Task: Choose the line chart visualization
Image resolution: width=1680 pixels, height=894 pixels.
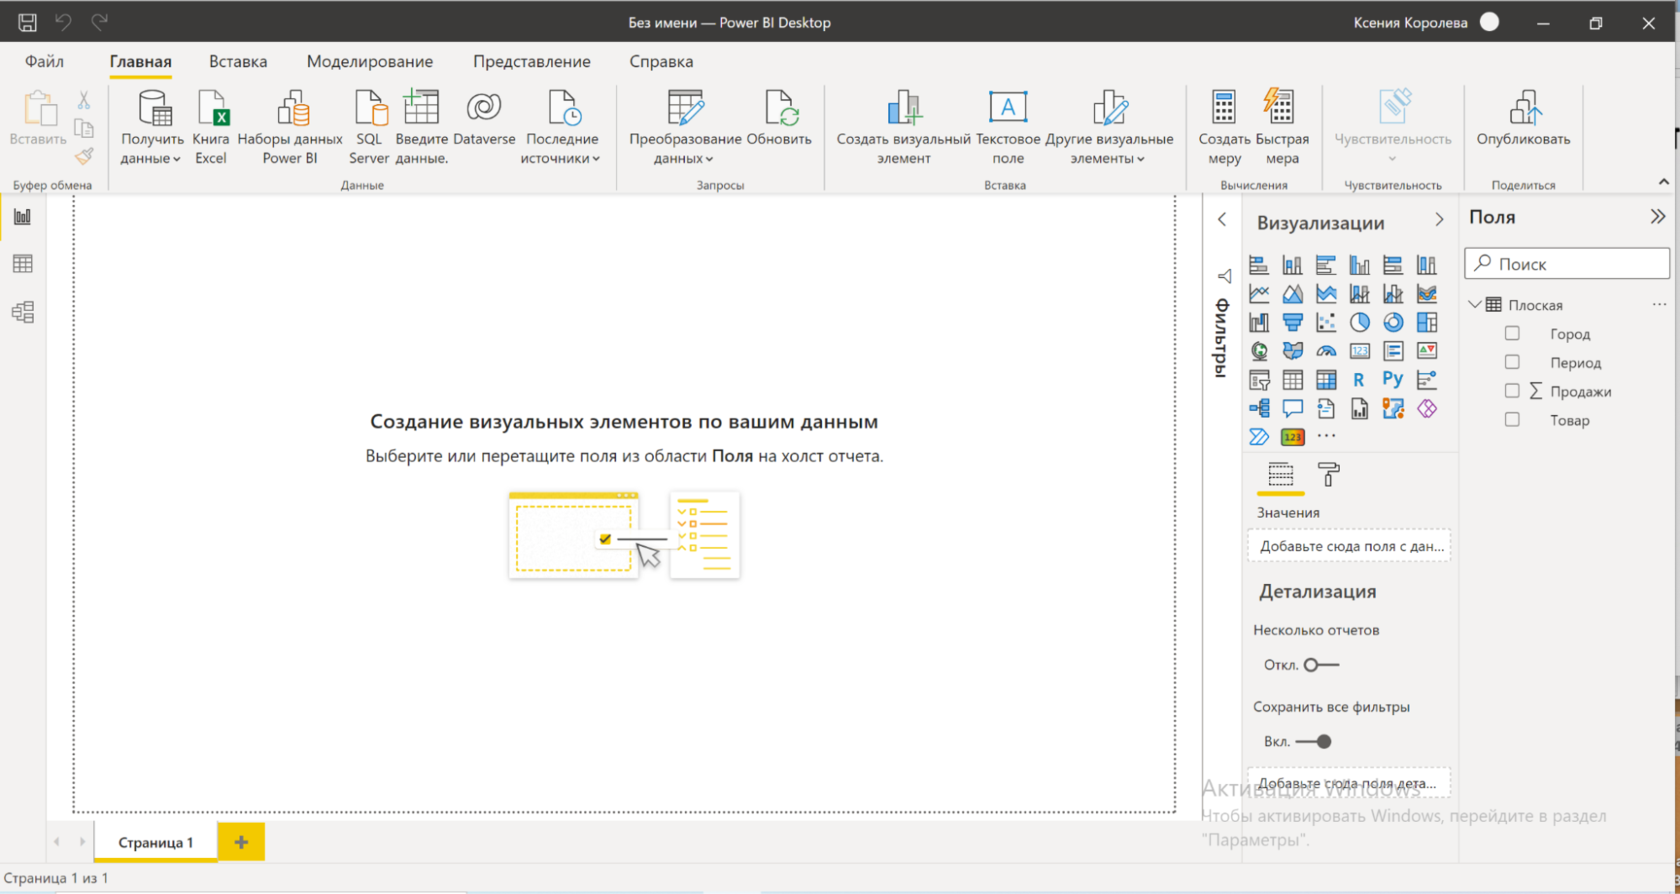Action: (x=1259, y=294)
